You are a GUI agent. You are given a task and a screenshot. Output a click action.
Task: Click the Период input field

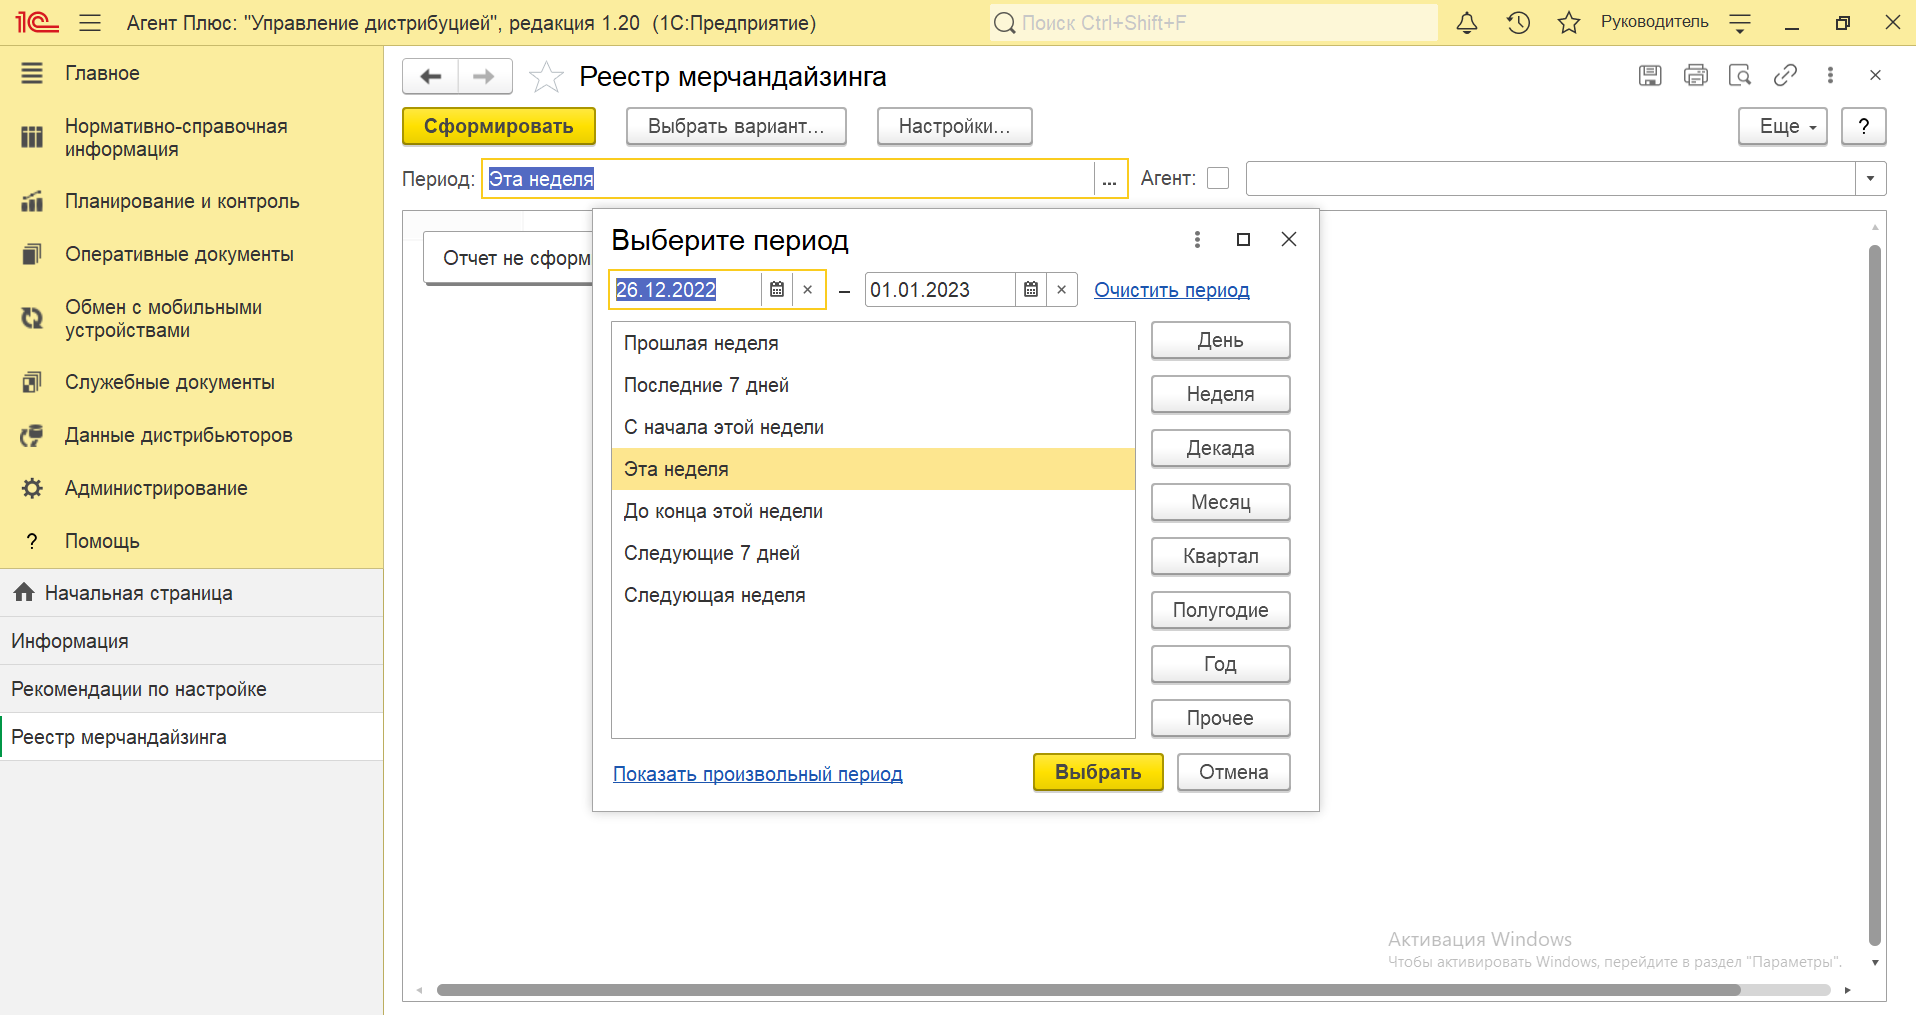point(788,179)
